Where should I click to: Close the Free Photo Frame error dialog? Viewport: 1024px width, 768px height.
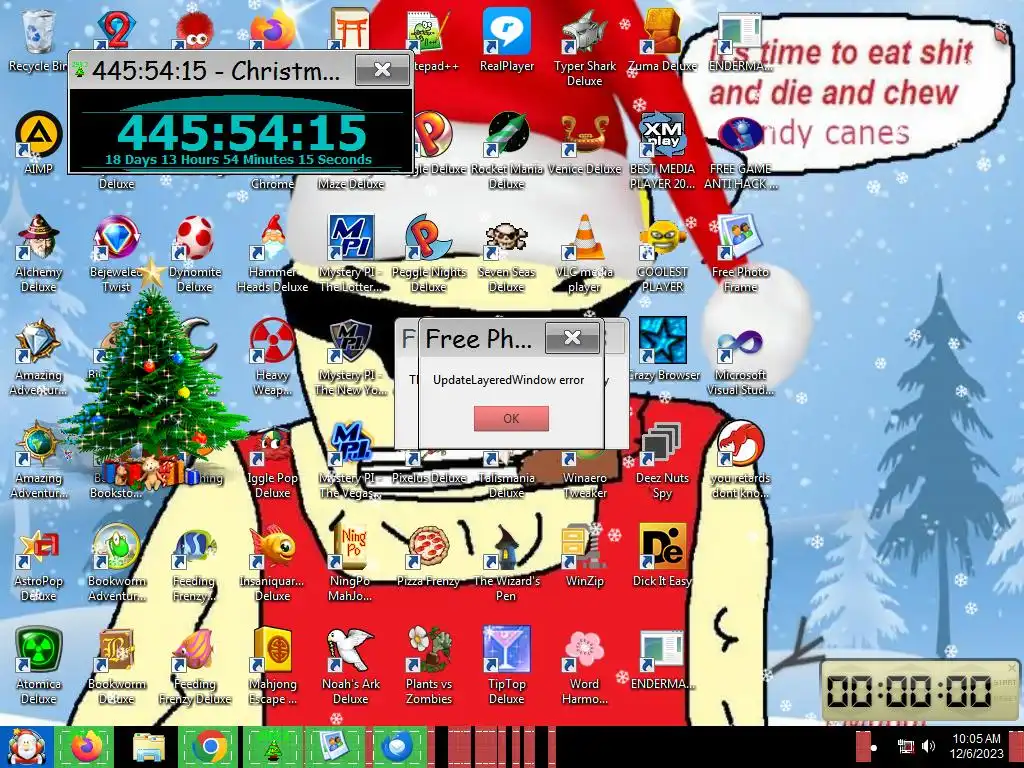pos(572,338)
